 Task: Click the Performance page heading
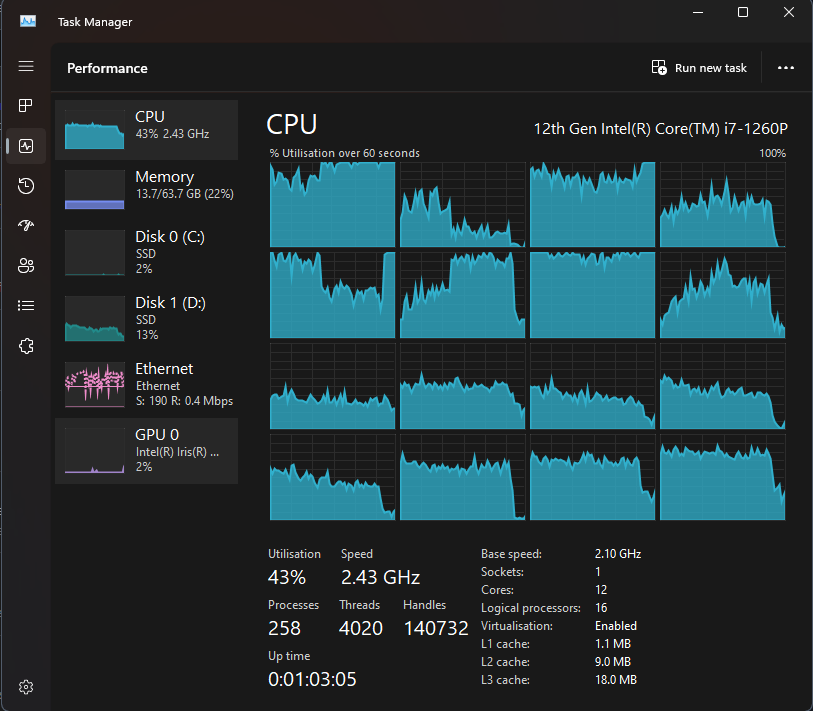107,68
